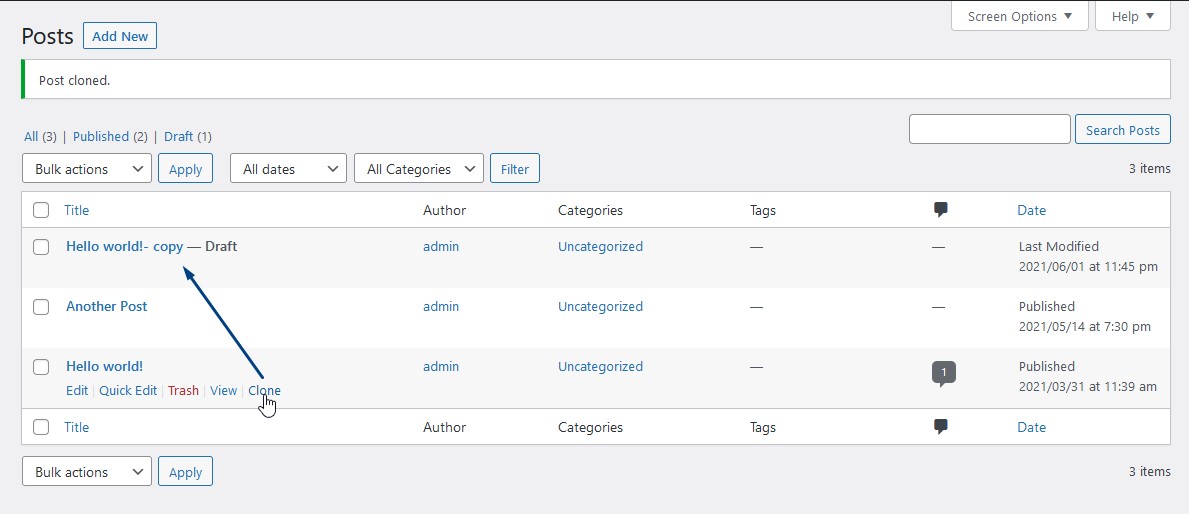1189x514 pixels.
Task: Click the Add New post button
Action: coord(120,36)
